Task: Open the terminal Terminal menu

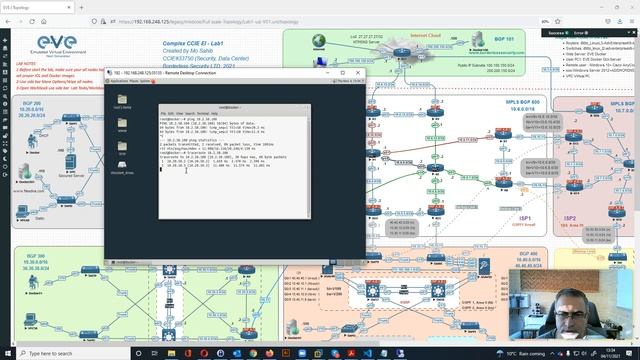Action: tap(203, 113)
